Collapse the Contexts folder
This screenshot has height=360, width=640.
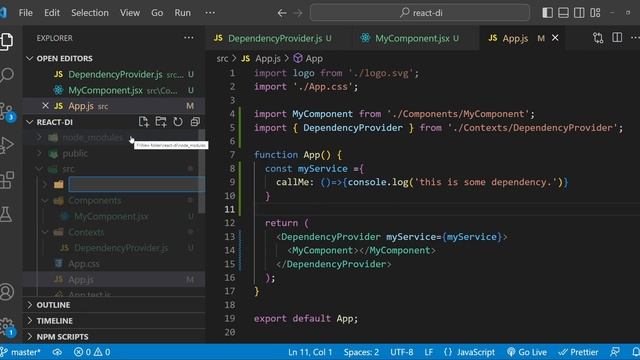86,232
